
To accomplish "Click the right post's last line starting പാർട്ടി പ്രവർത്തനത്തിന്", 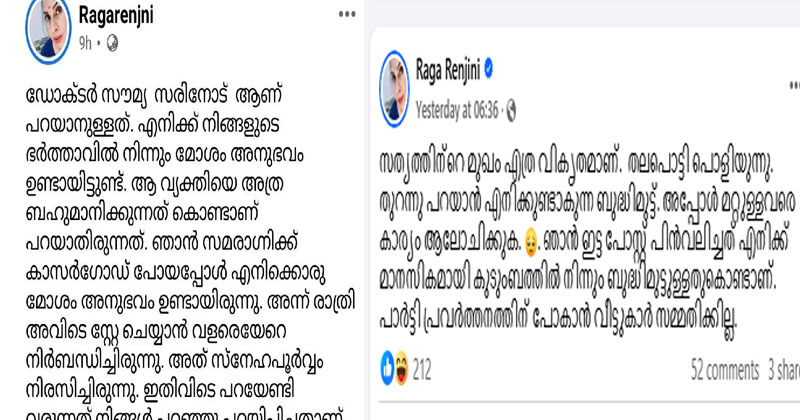I will coord(559,319).
